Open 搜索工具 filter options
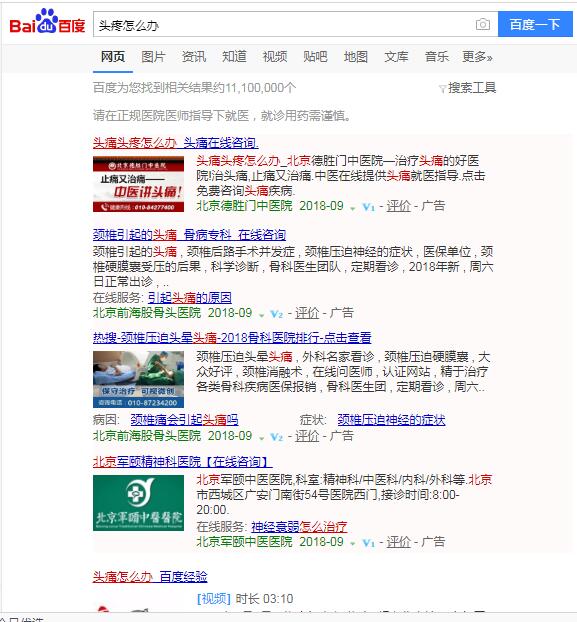577x622 pixels. [x=468, y=88]
